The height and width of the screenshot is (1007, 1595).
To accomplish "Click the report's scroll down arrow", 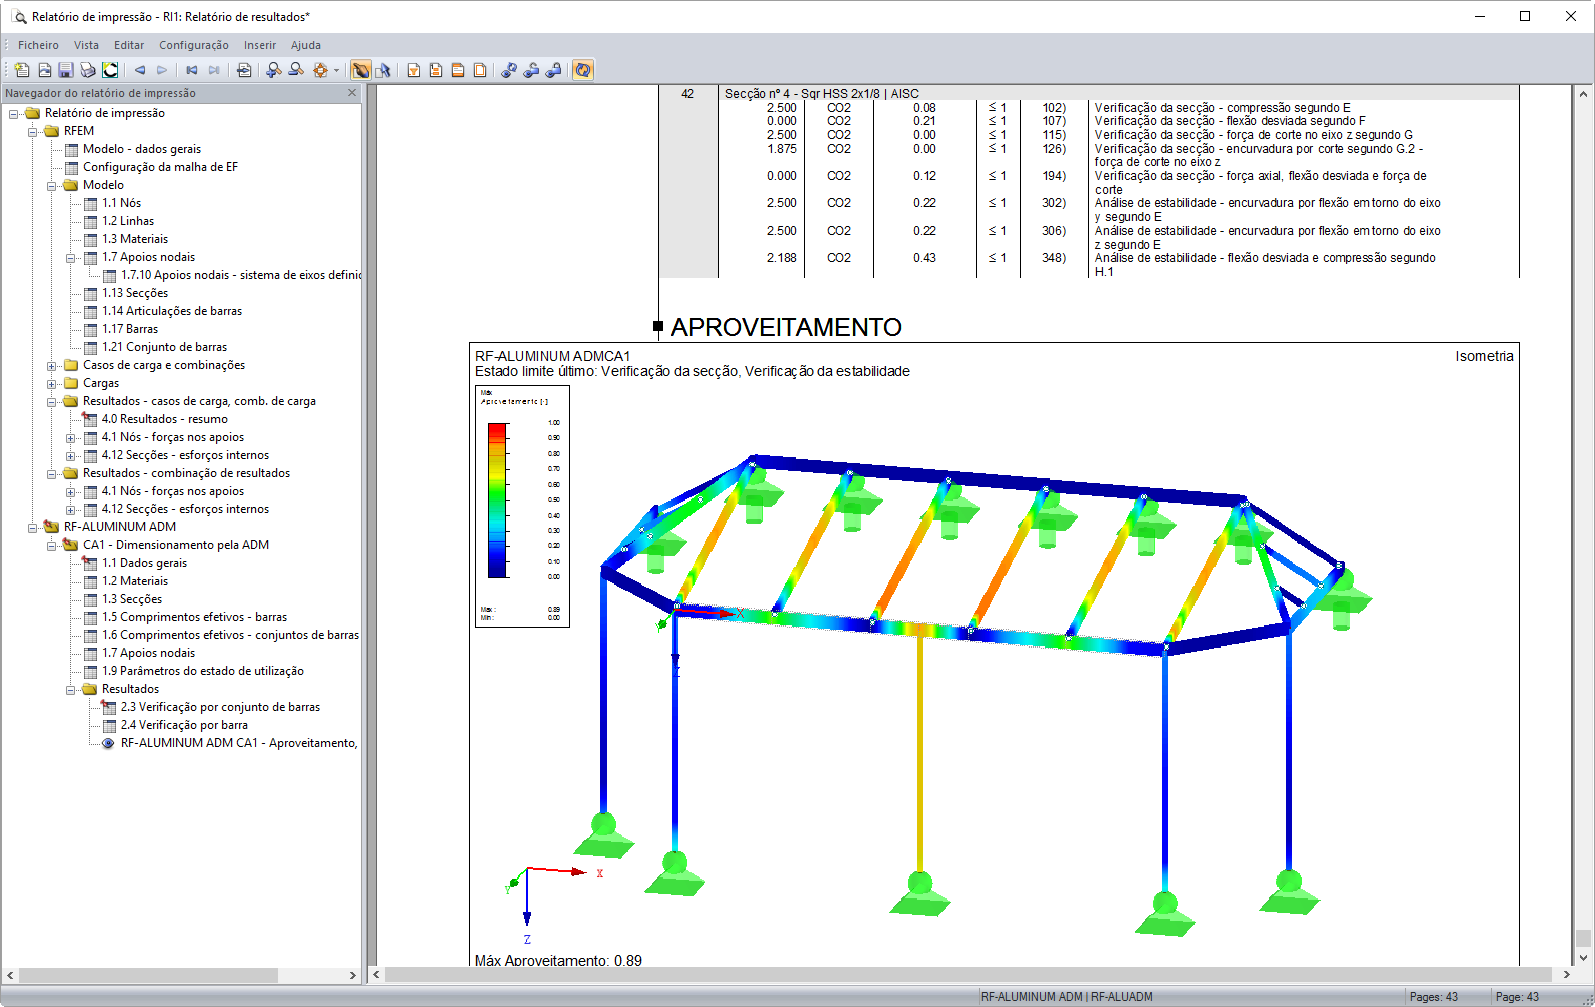I will pos(1583,958).
